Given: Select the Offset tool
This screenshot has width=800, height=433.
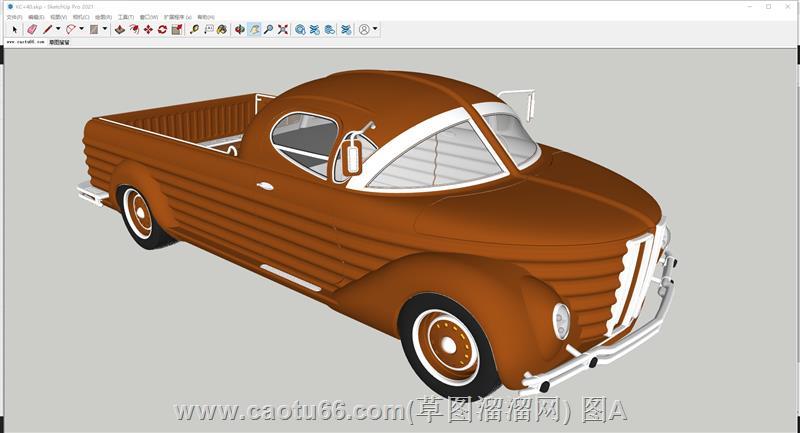Looking at the screenshot, I should 134,30.
